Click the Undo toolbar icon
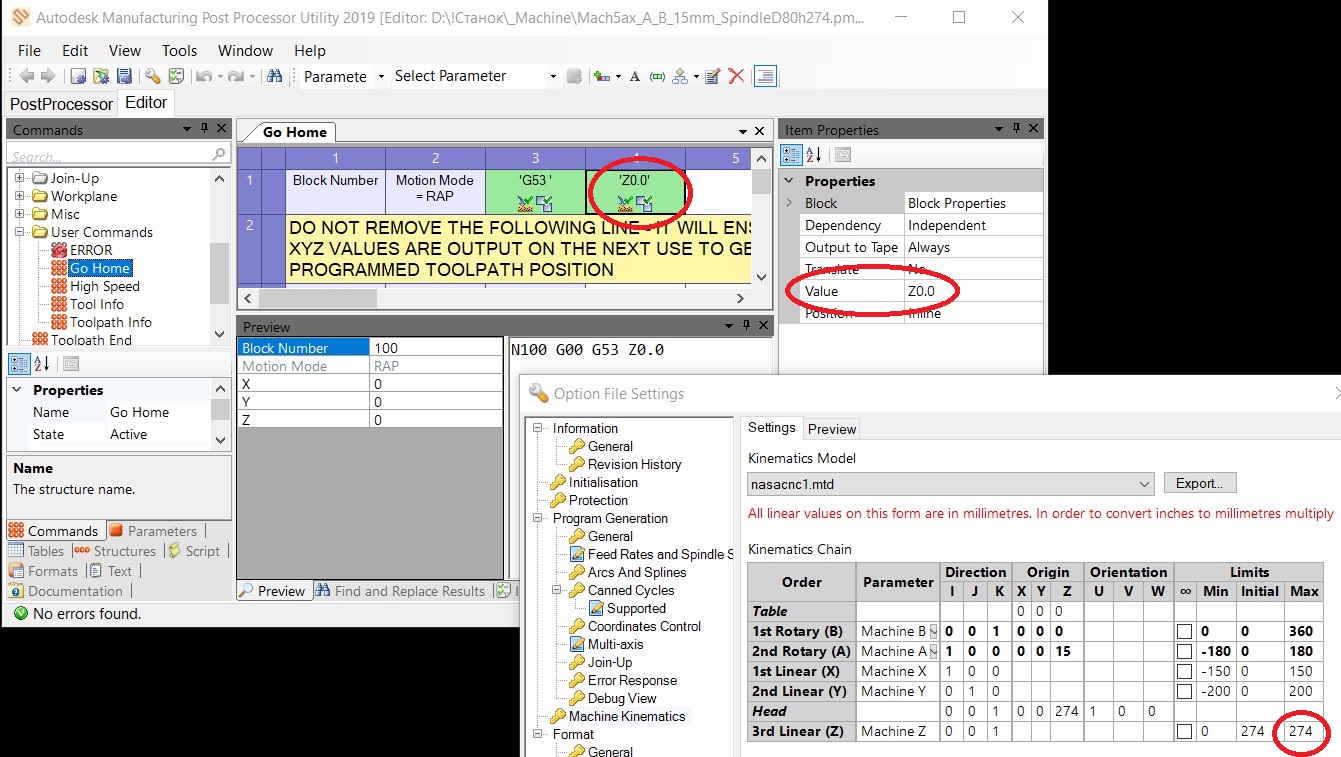 click(206, 75)
